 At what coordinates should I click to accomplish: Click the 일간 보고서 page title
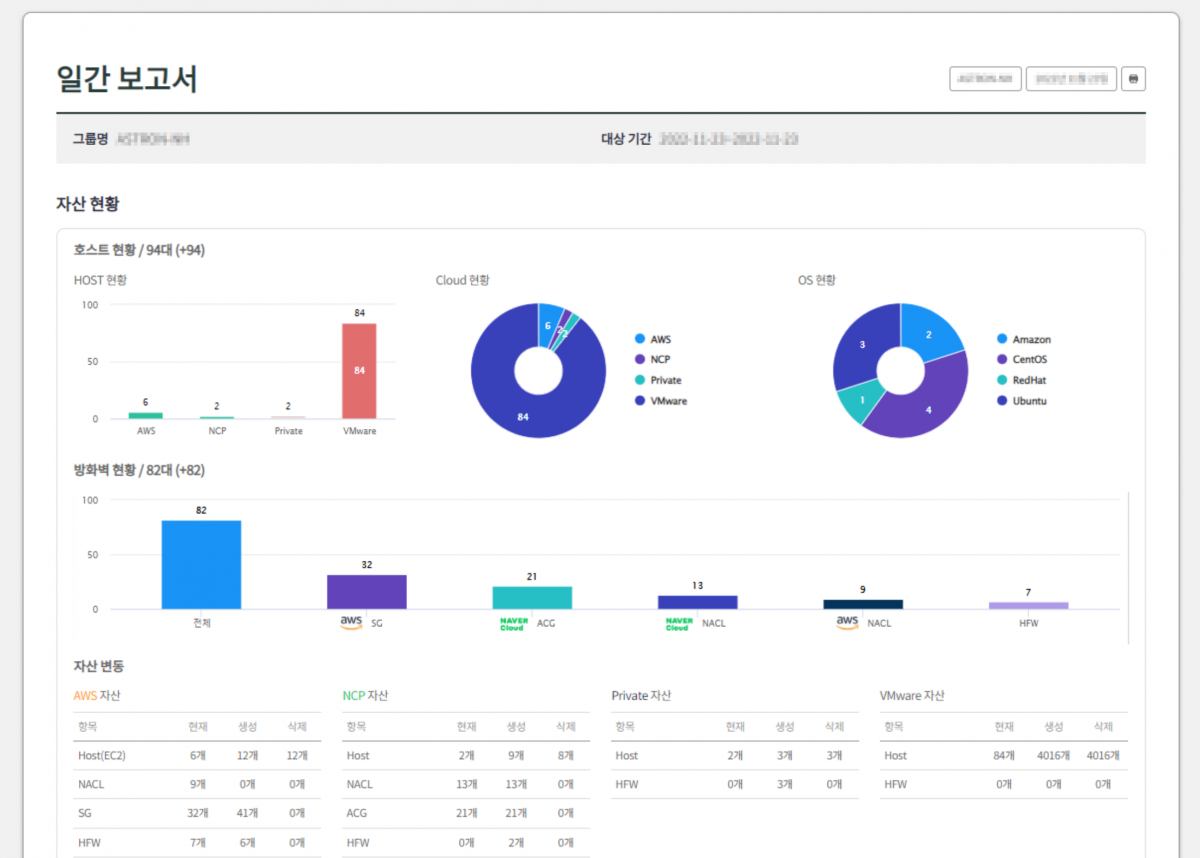tap(127, 79)
